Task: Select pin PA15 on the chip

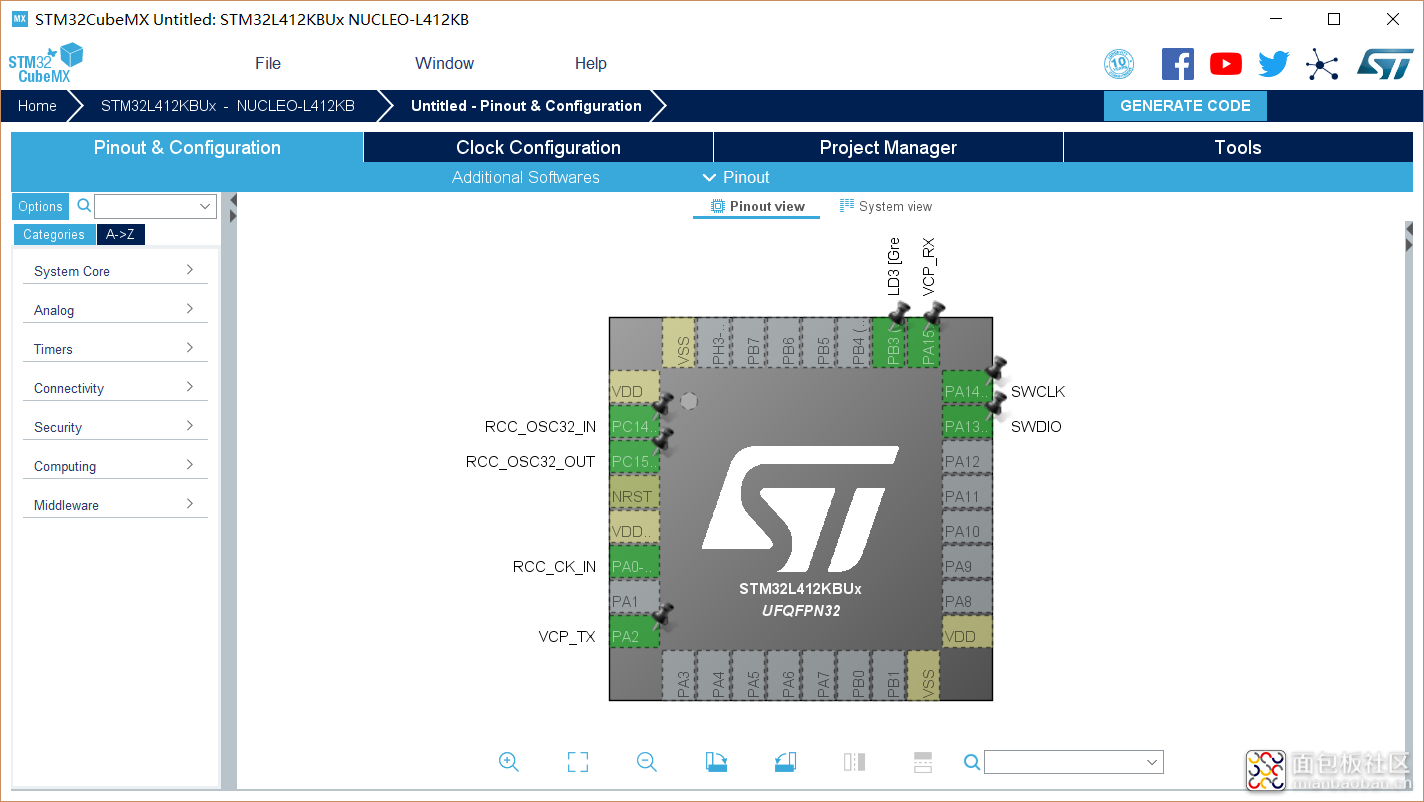Action: 924,343
